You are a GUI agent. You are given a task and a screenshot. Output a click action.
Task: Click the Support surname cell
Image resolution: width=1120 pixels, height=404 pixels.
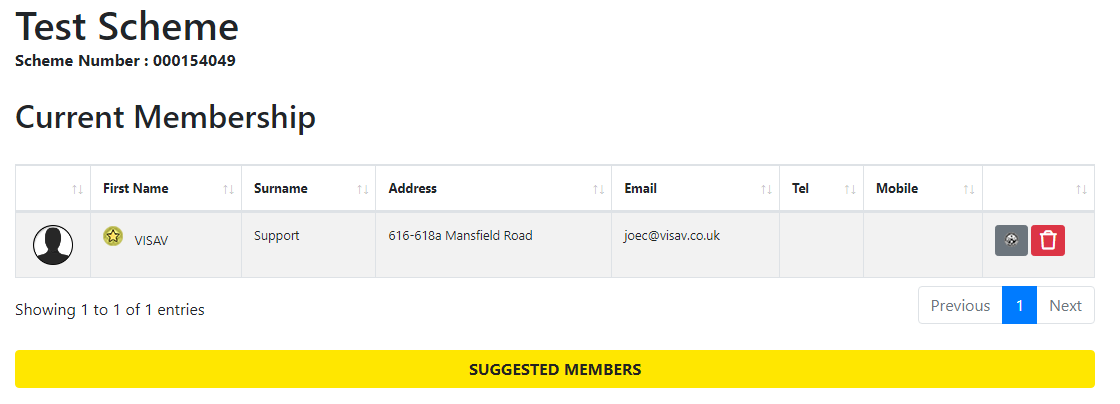point(277,236)
